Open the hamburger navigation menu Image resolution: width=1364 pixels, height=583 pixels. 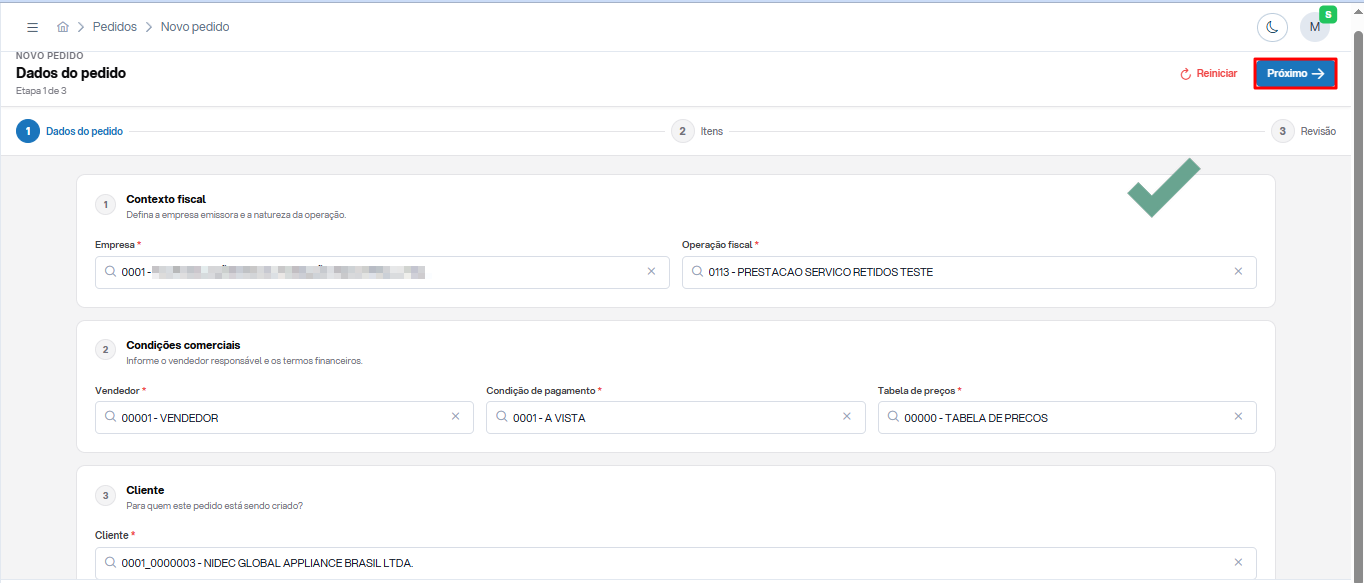(33, 27)
